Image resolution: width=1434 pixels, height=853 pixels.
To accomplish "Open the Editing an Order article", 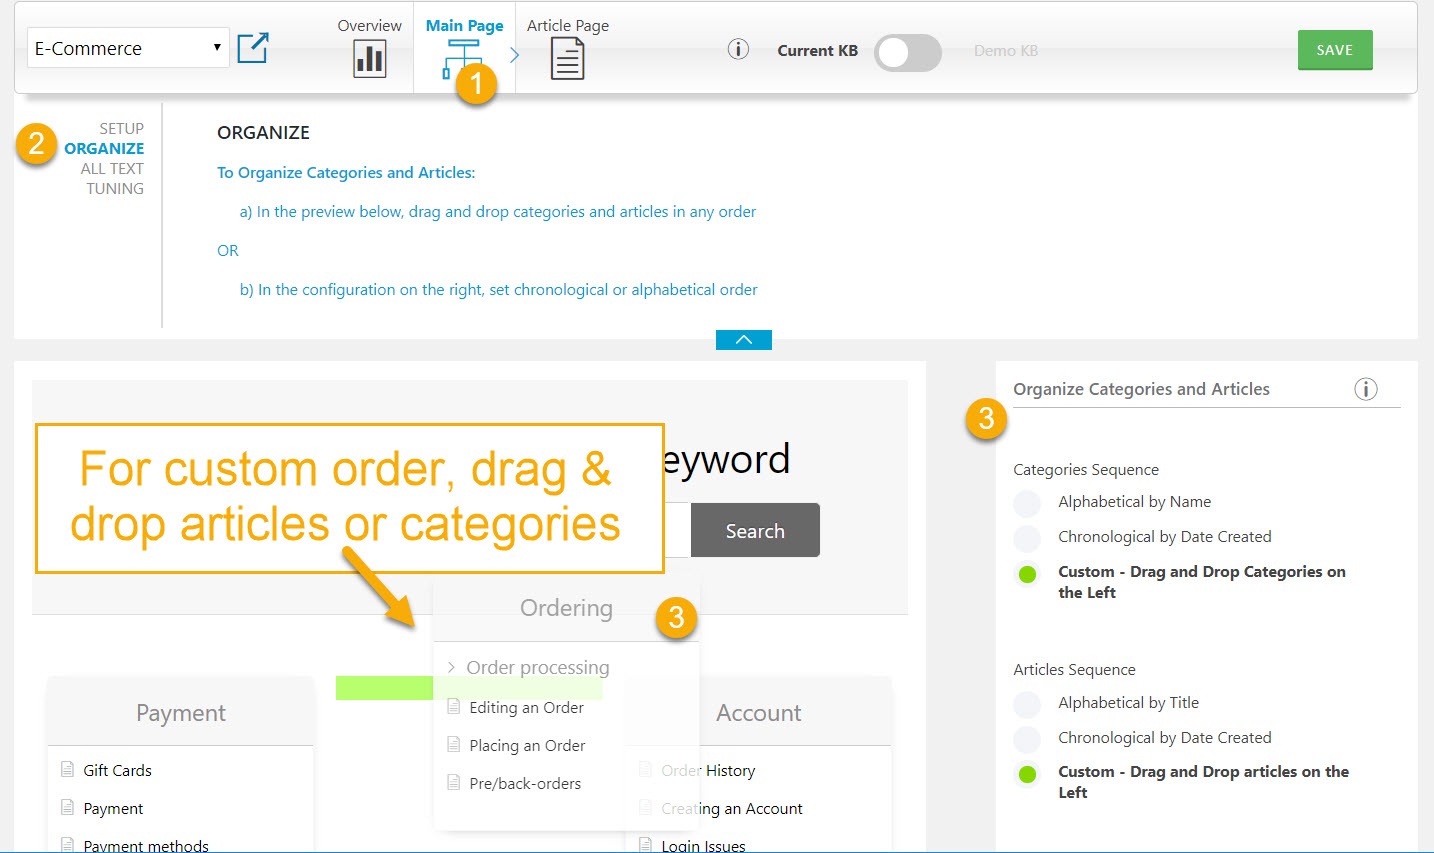I will tap(526, 707).
